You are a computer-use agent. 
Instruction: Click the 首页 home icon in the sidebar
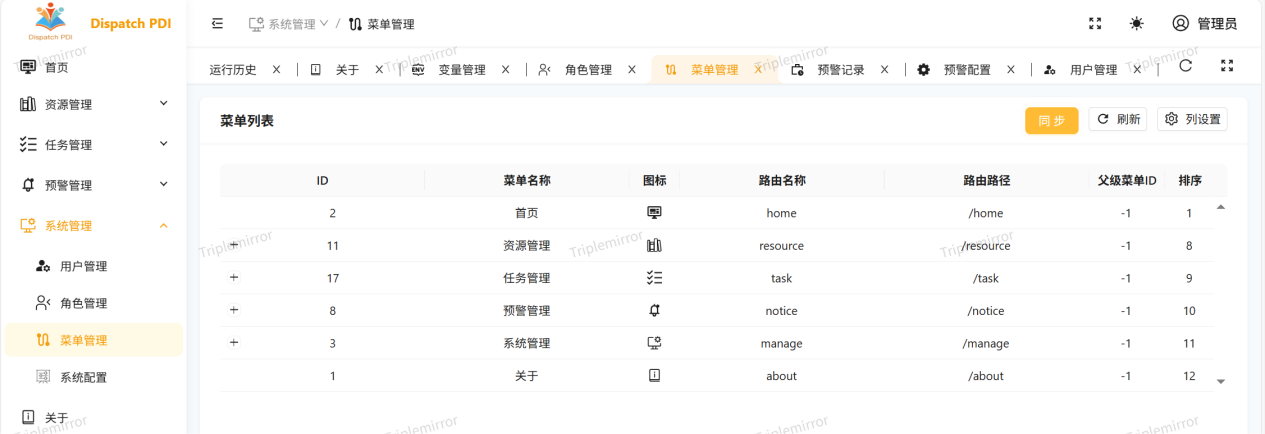pyautogui.click(x=28, y=67)
